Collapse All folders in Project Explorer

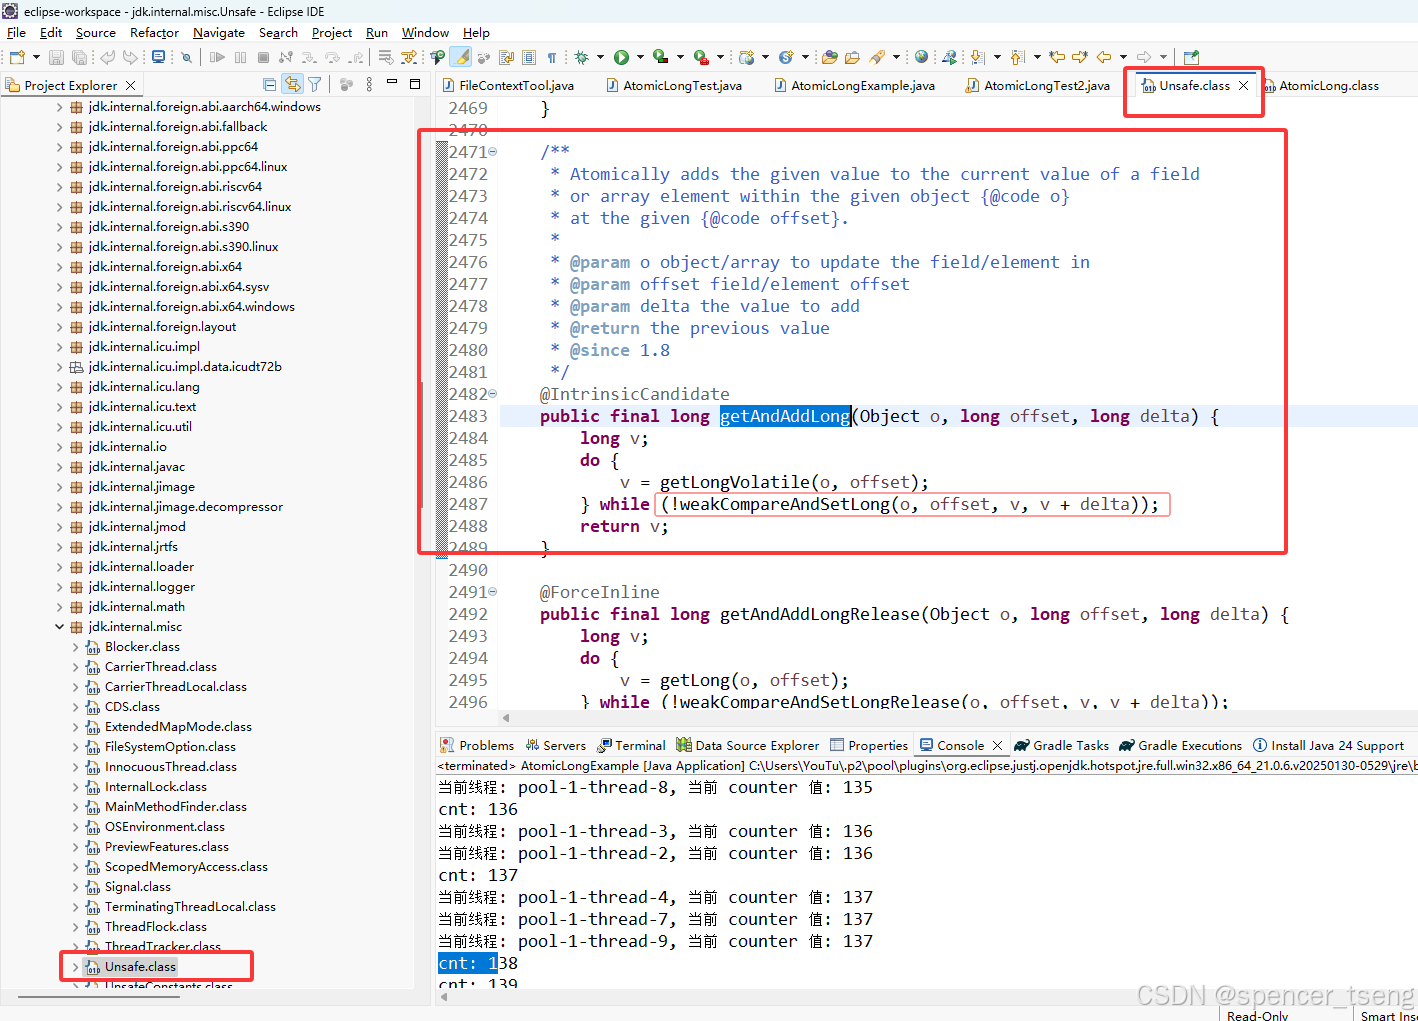pos(270,84)
